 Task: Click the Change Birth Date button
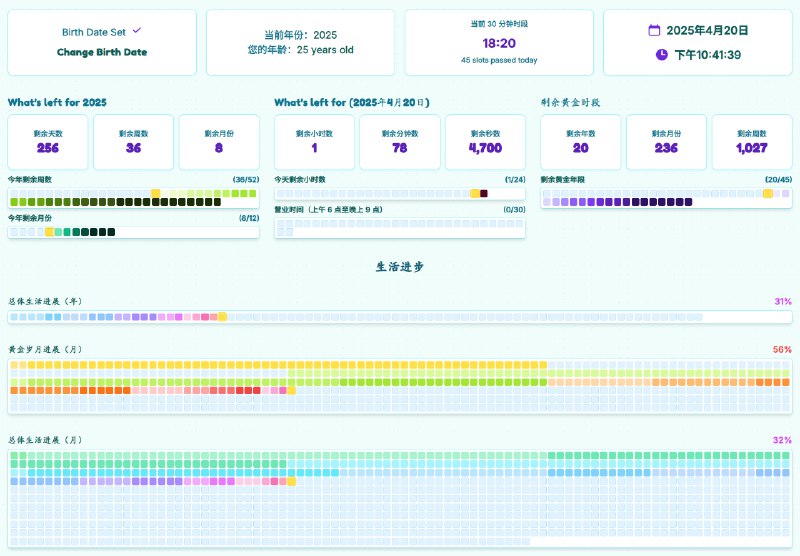click(101, 51)
